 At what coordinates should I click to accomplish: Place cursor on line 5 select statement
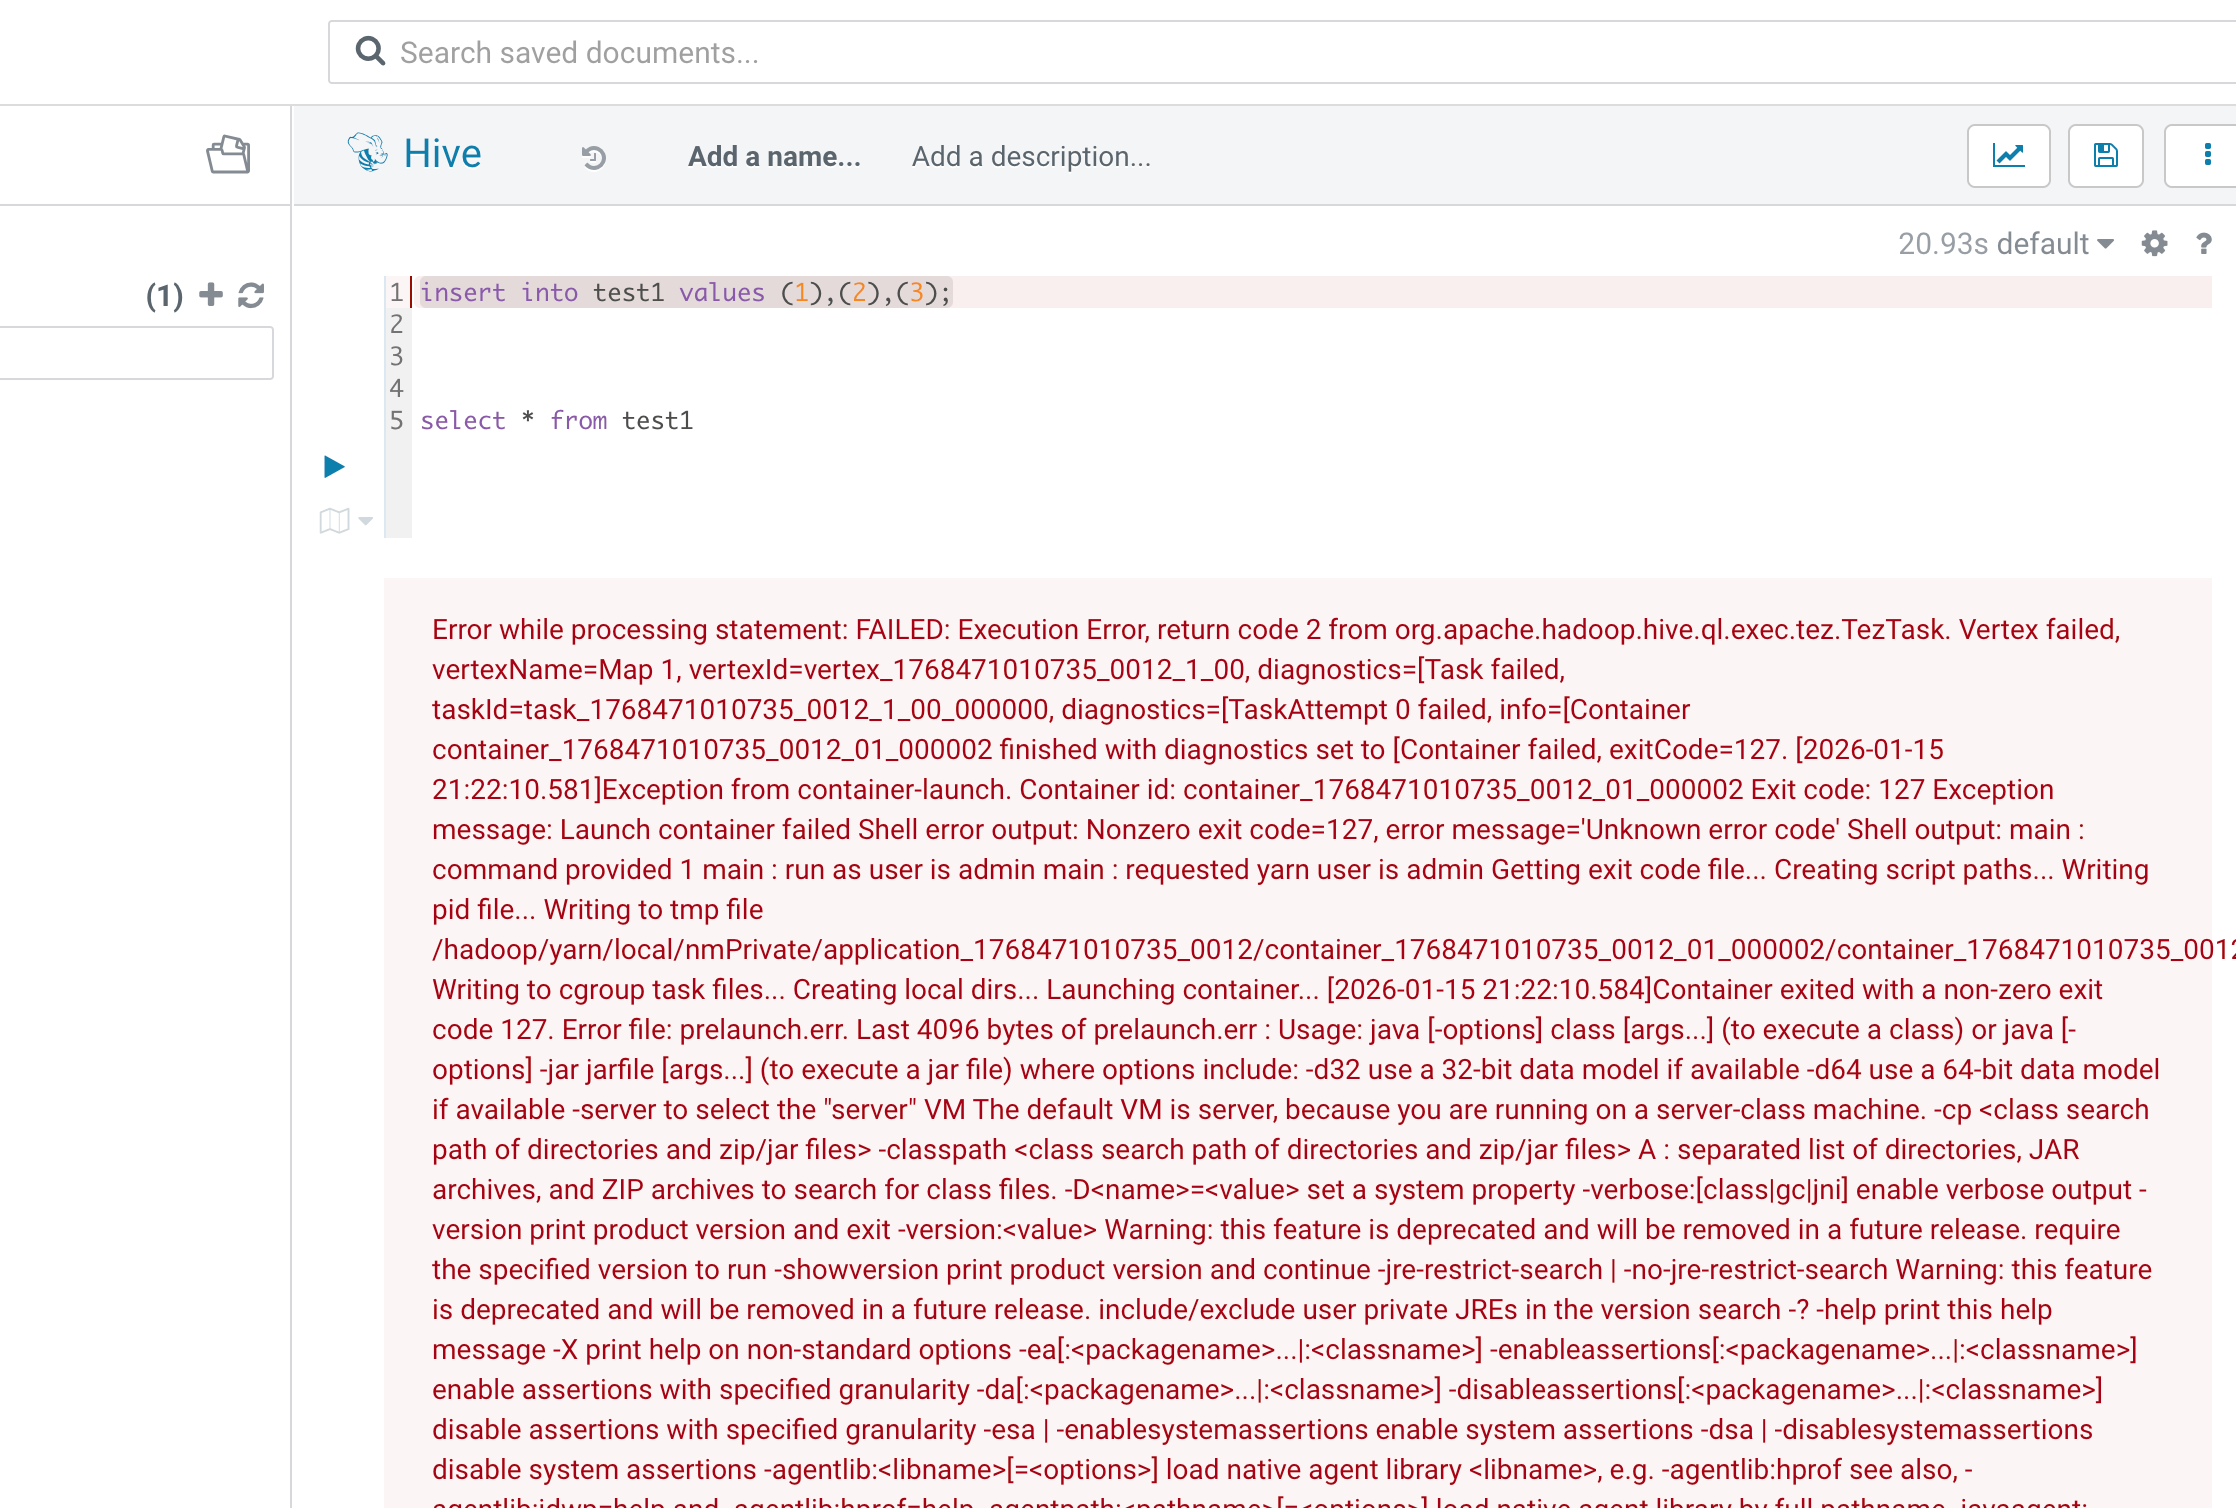coord(556,421)
